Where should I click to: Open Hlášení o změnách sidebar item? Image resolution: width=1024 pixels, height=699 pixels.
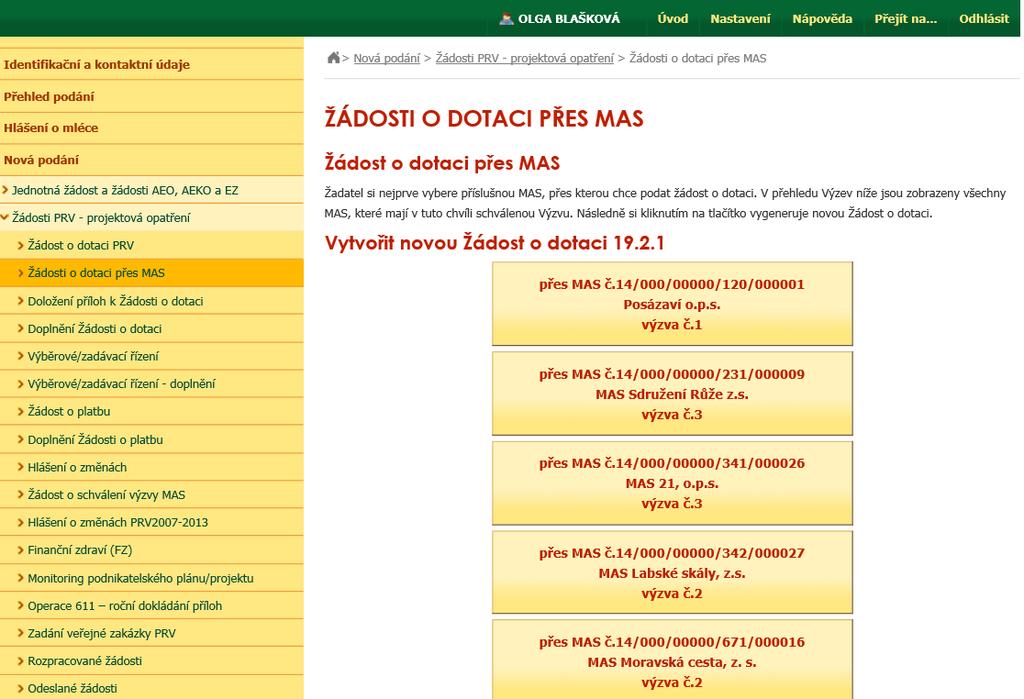point(152,467)
